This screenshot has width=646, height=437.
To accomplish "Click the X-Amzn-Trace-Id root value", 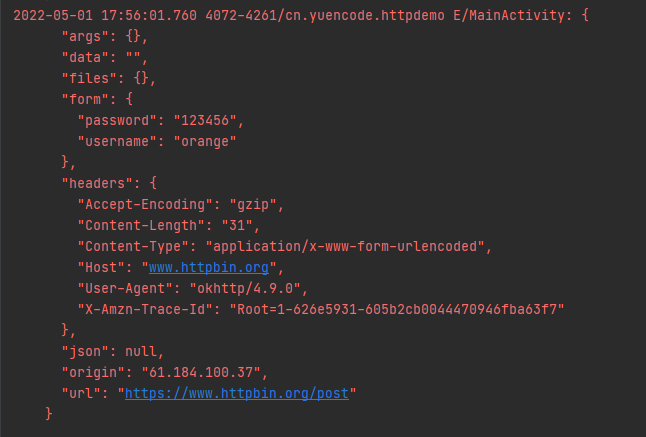I will coord(397,310).
